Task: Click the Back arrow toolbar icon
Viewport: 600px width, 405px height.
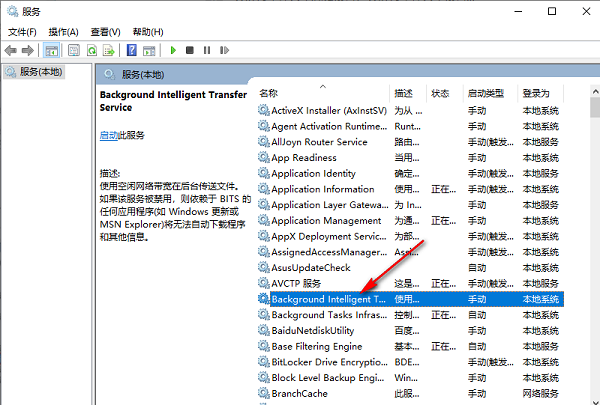Action: coord(11,50)
